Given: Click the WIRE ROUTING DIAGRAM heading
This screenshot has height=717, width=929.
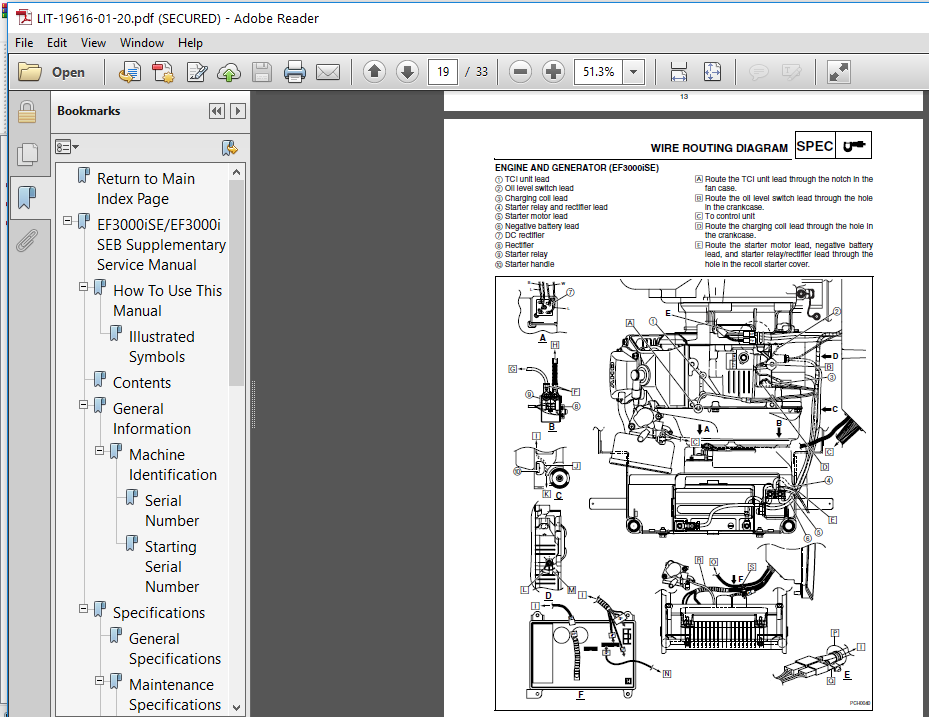Looking at the screenshot, I should [x=719, y=148].
